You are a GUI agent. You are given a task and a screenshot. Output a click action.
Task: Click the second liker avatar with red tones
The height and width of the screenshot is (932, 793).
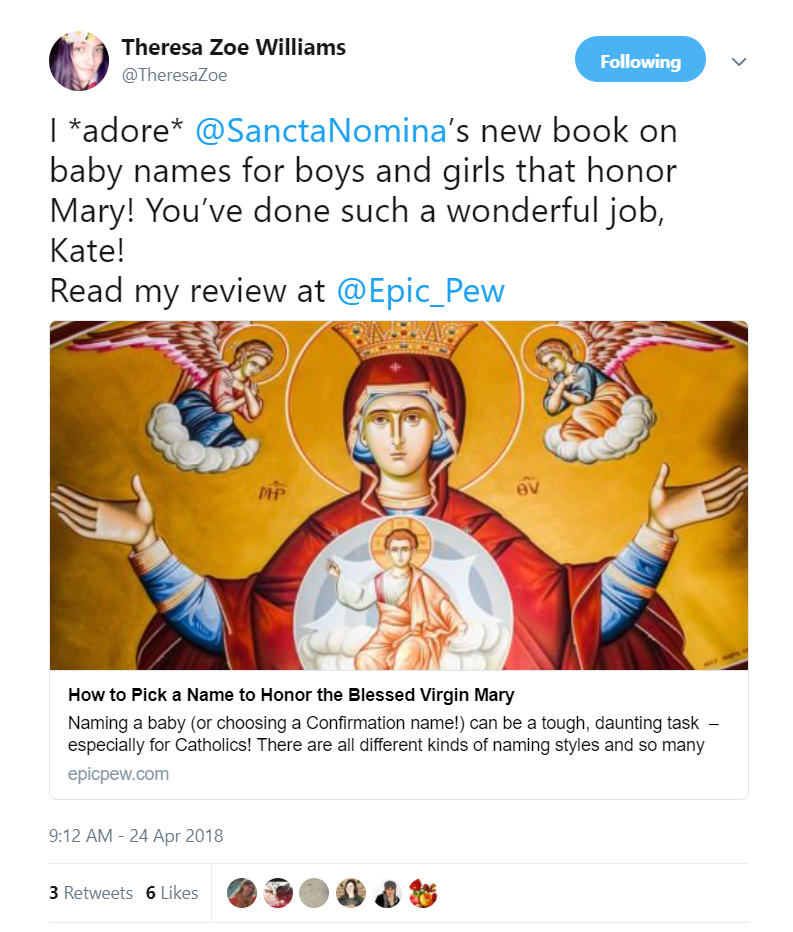(278, 893)
